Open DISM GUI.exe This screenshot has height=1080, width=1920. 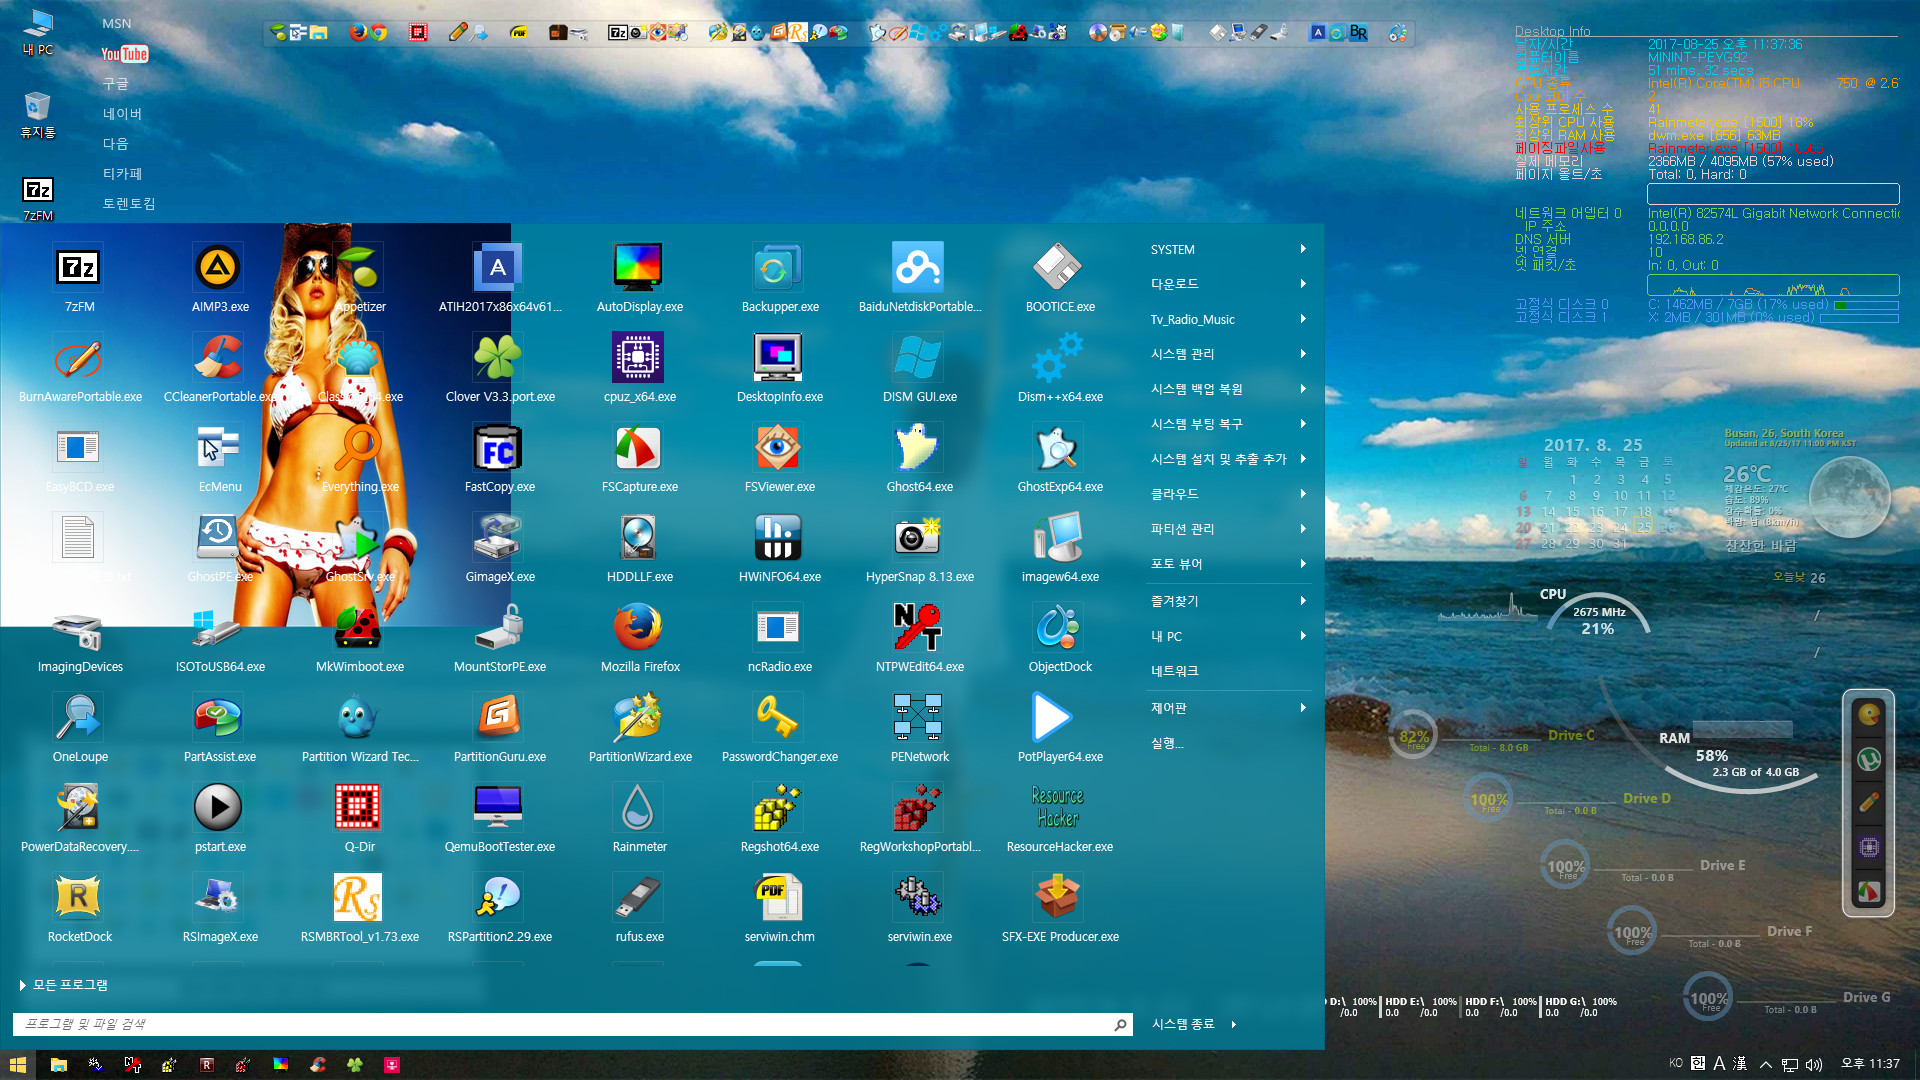tap(919, 368)
